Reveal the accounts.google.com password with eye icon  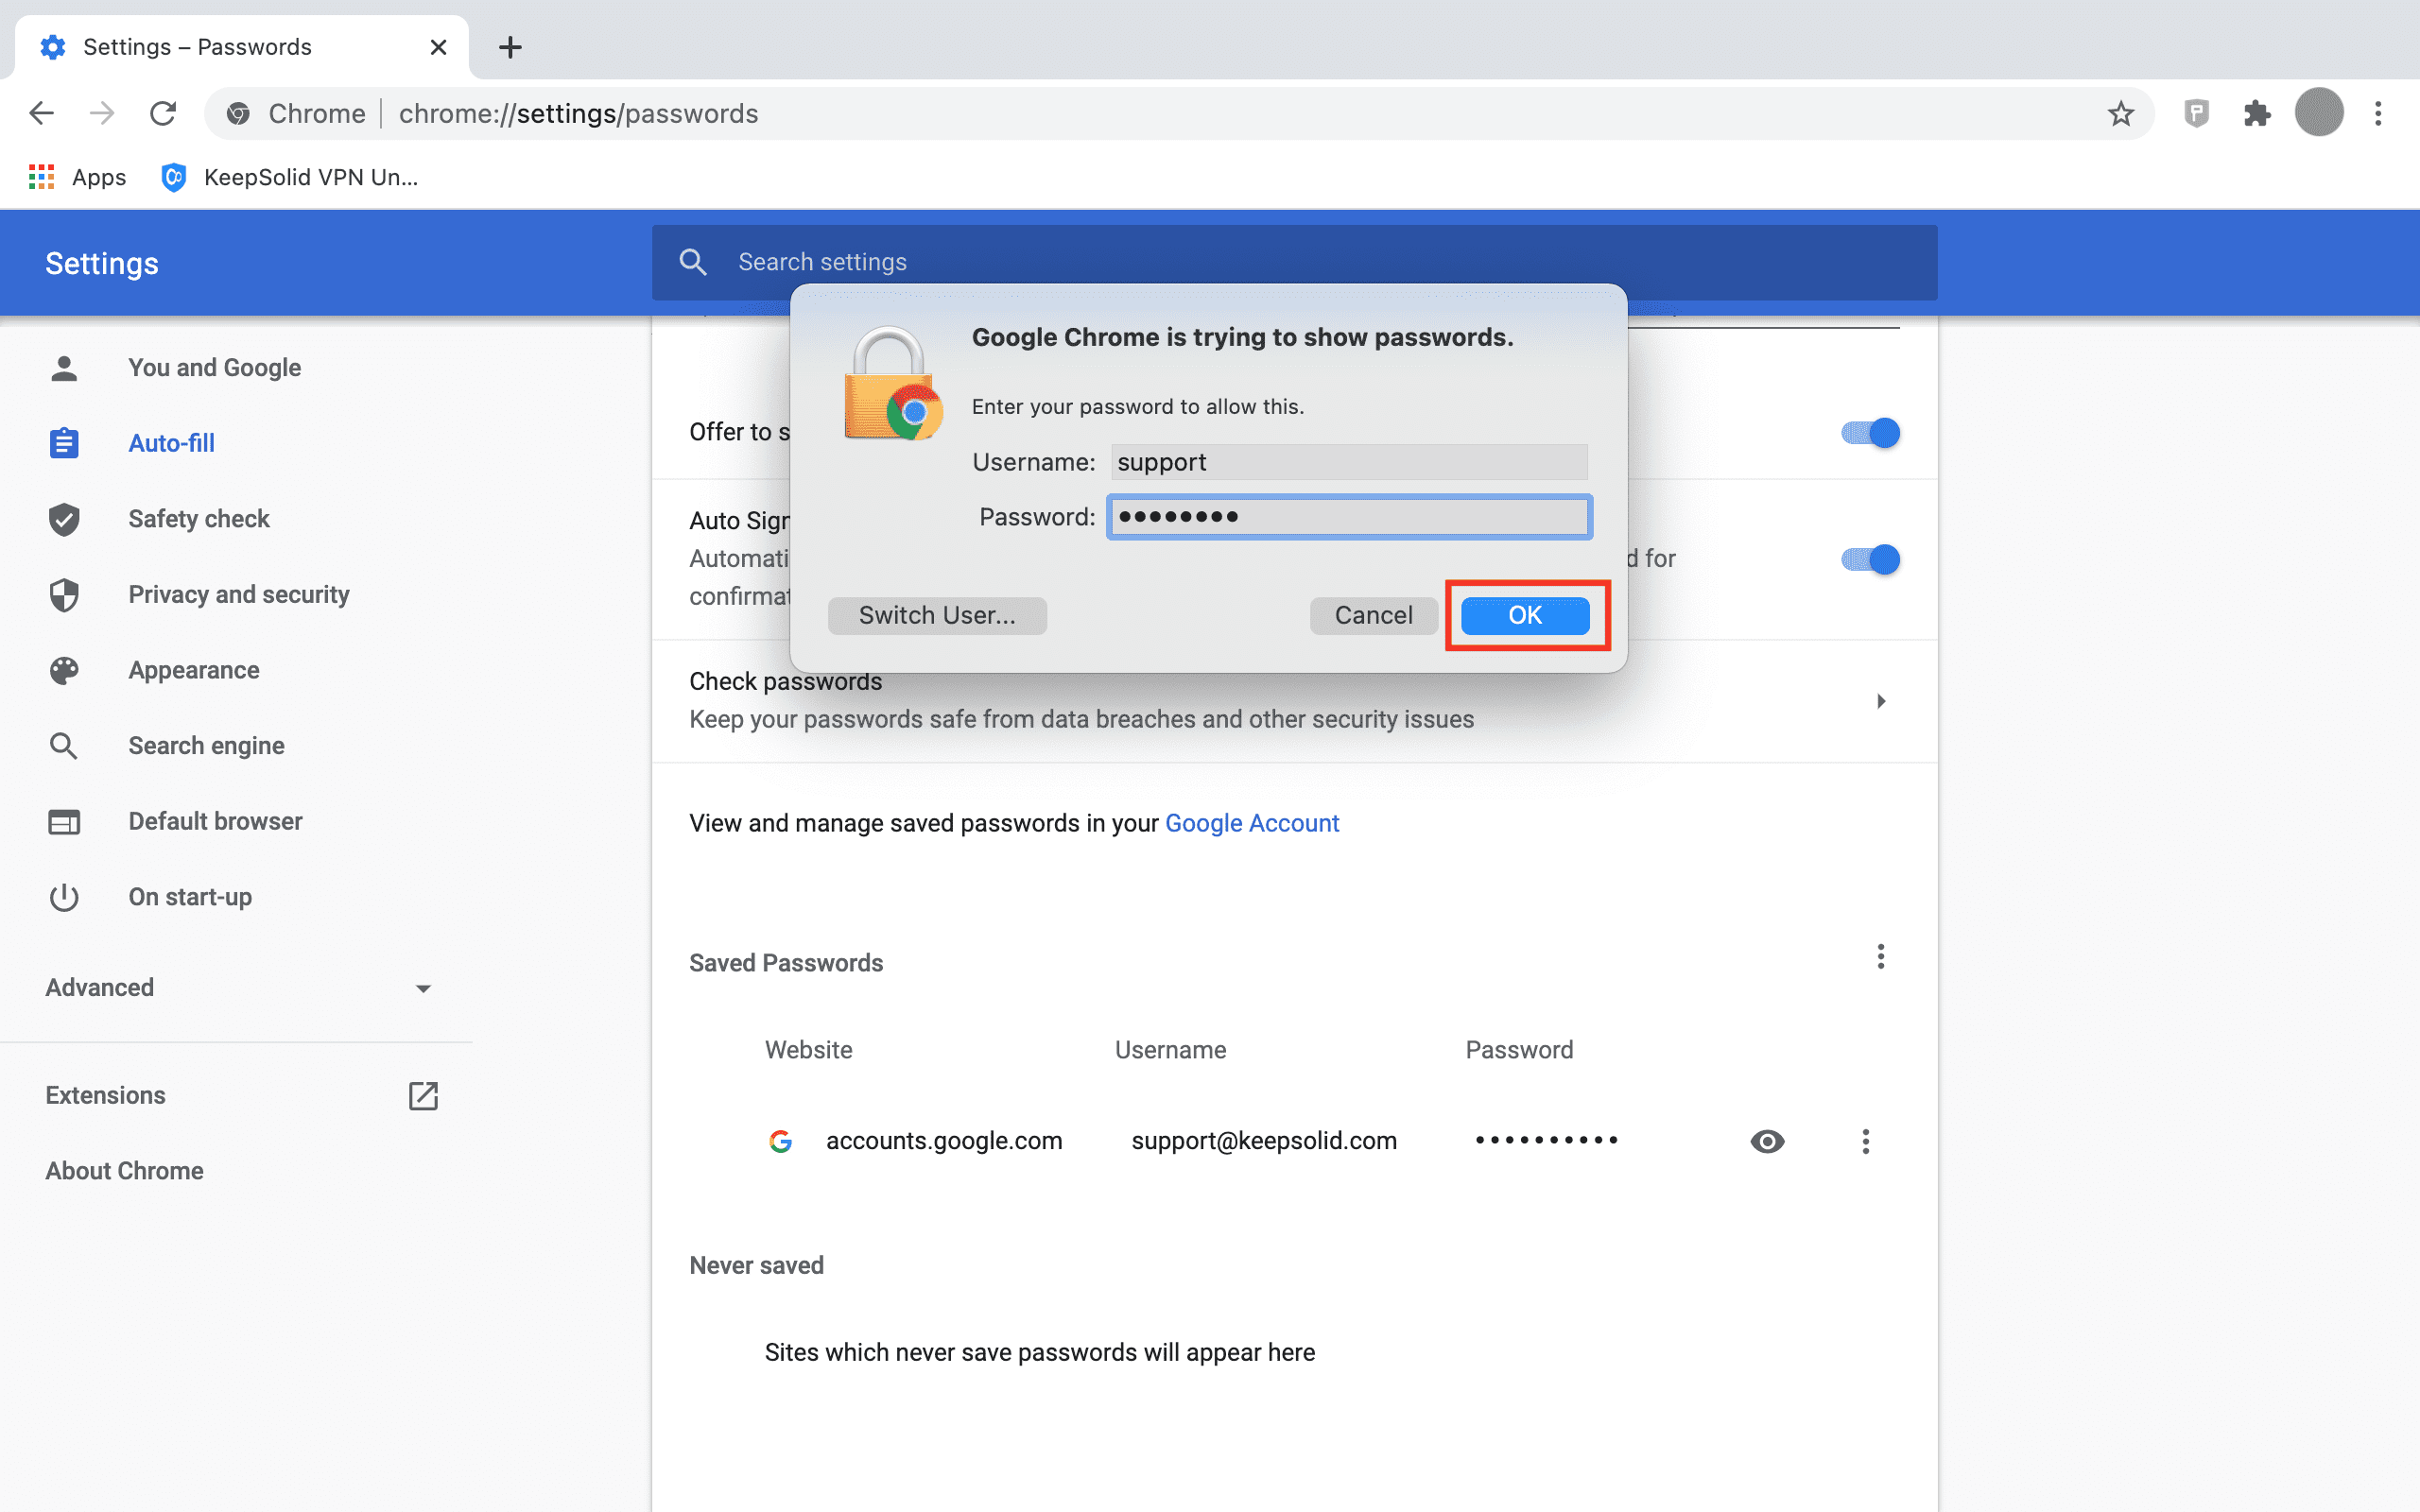[x=1766, y=1141]
